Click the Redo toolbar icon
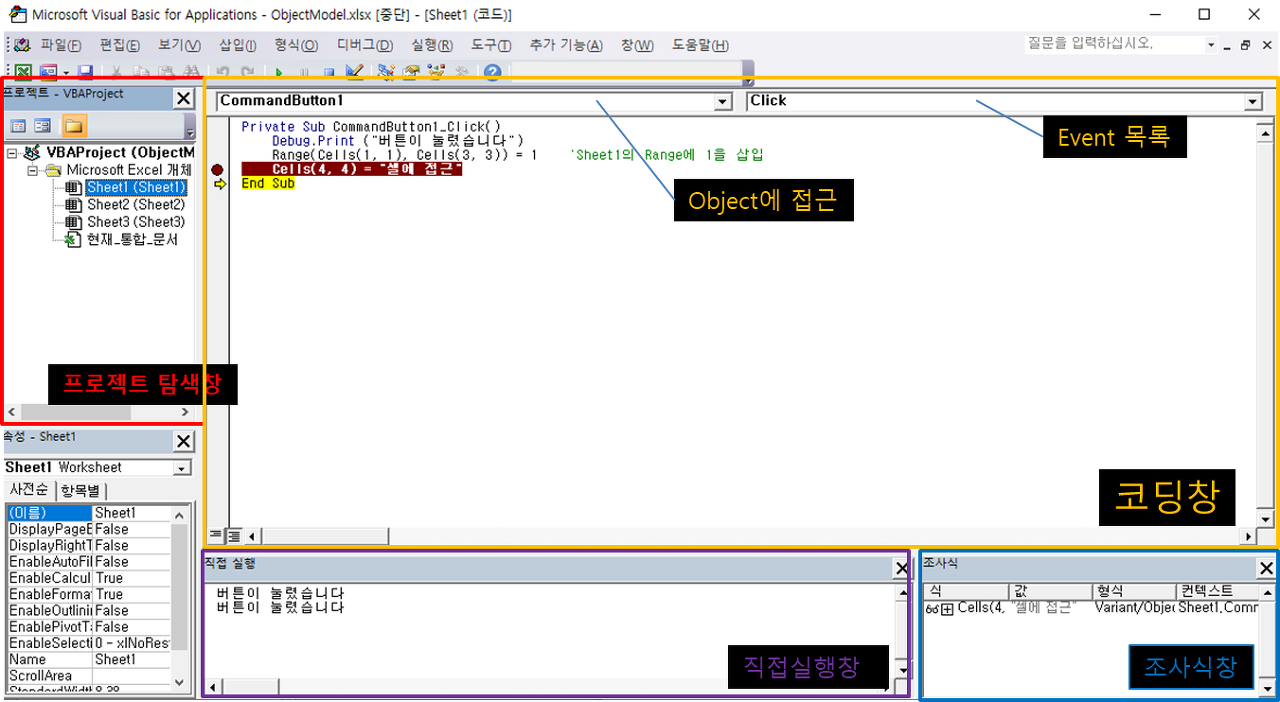The width and height of the screenshot is (1280, 702). click(x=247, y=72)
